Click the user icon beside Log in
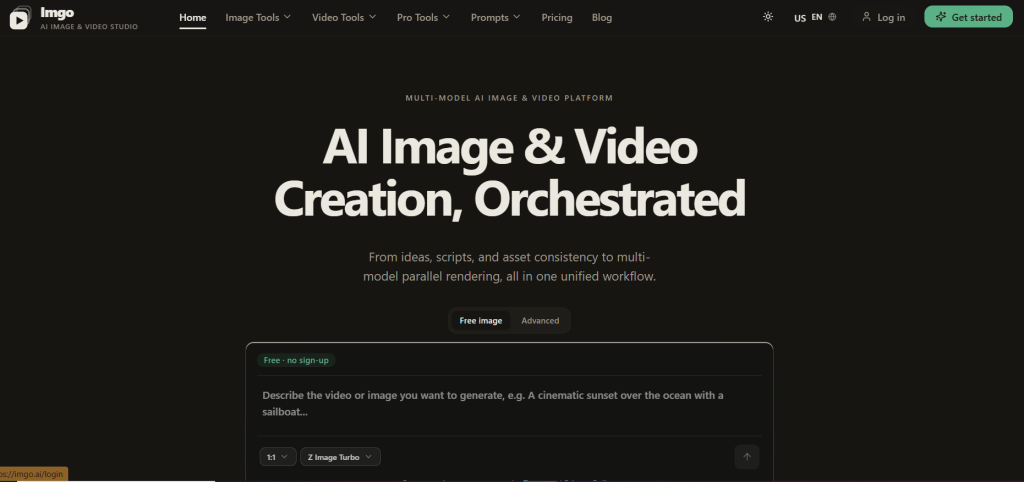The height and width of the screenshot is (482, 1024). [867, 17]
